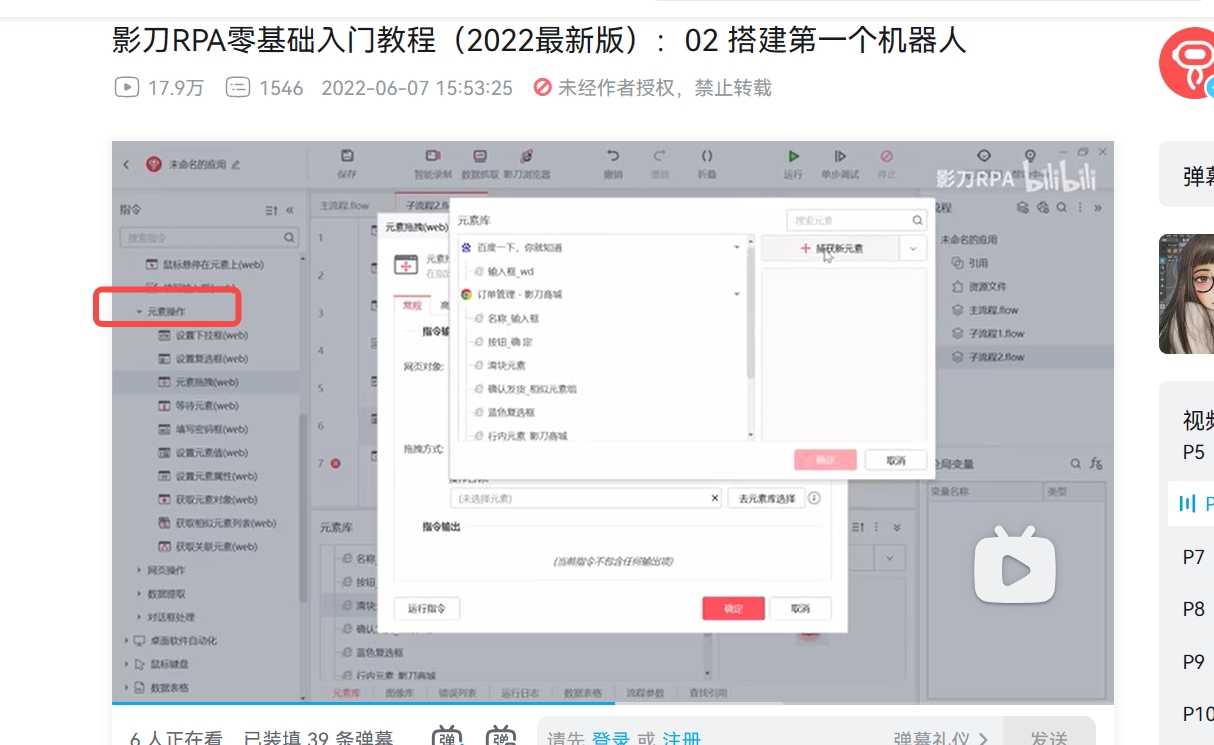
Task: Click the 单步调试 step debug icon
Action: 840,156
